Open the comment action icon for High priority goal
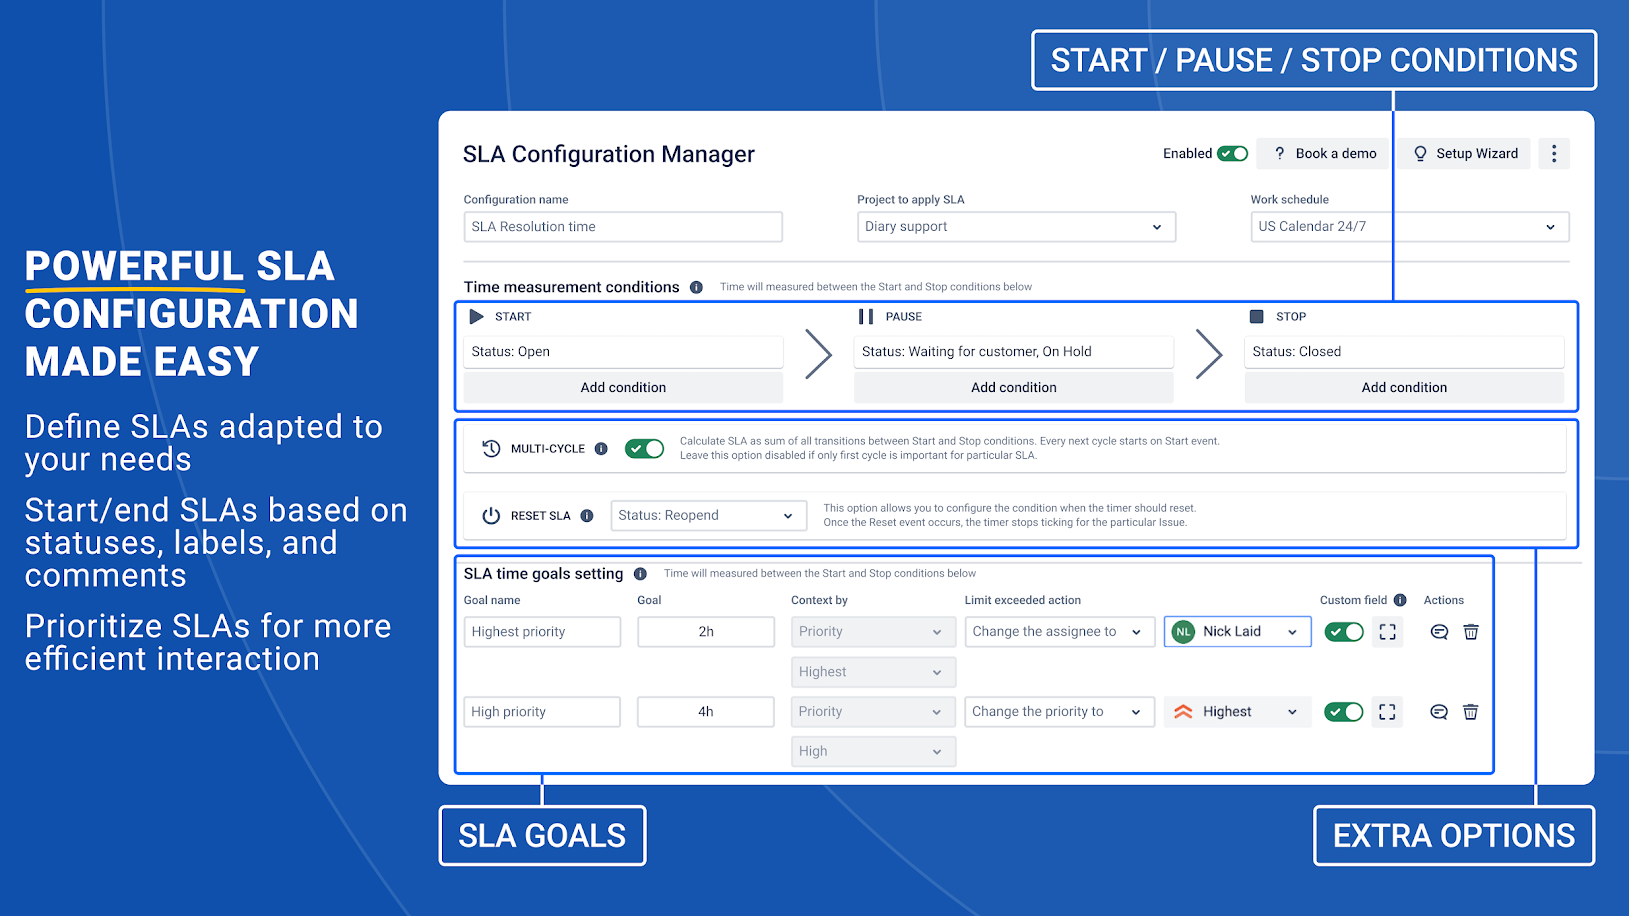 (1438, 711)
